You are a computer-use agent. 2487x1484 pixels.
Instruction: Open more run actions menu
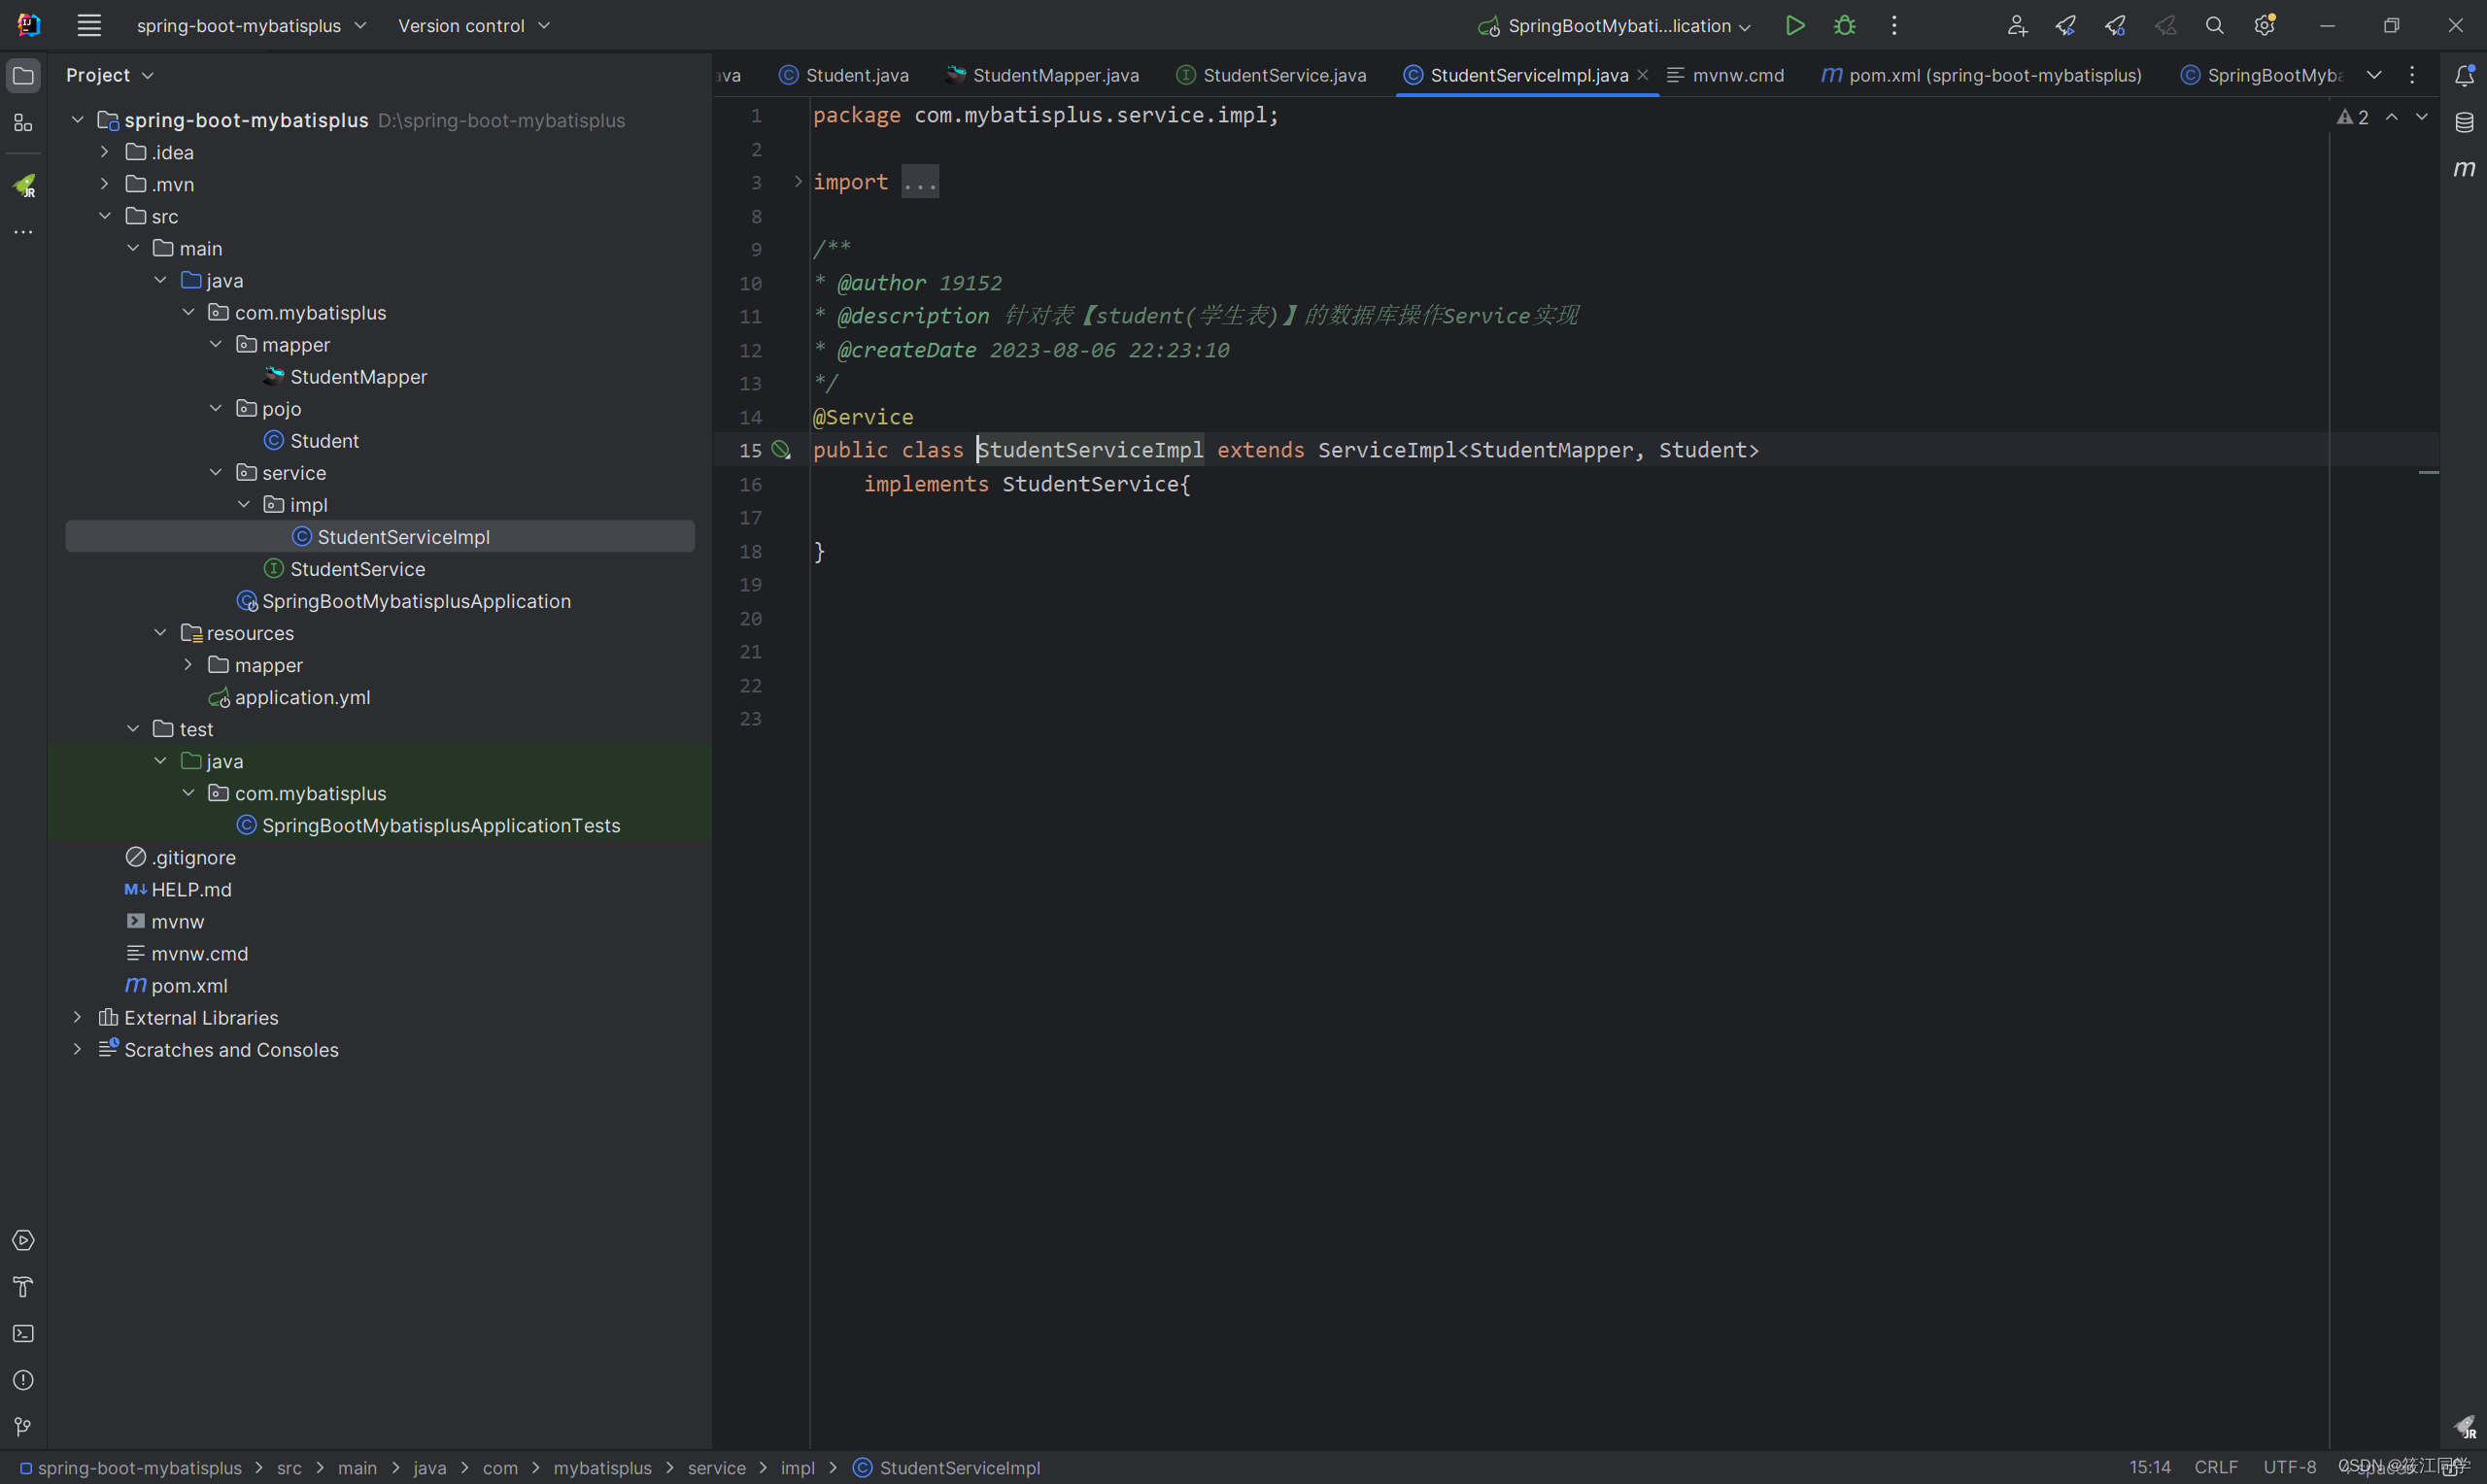[1894, 25]
